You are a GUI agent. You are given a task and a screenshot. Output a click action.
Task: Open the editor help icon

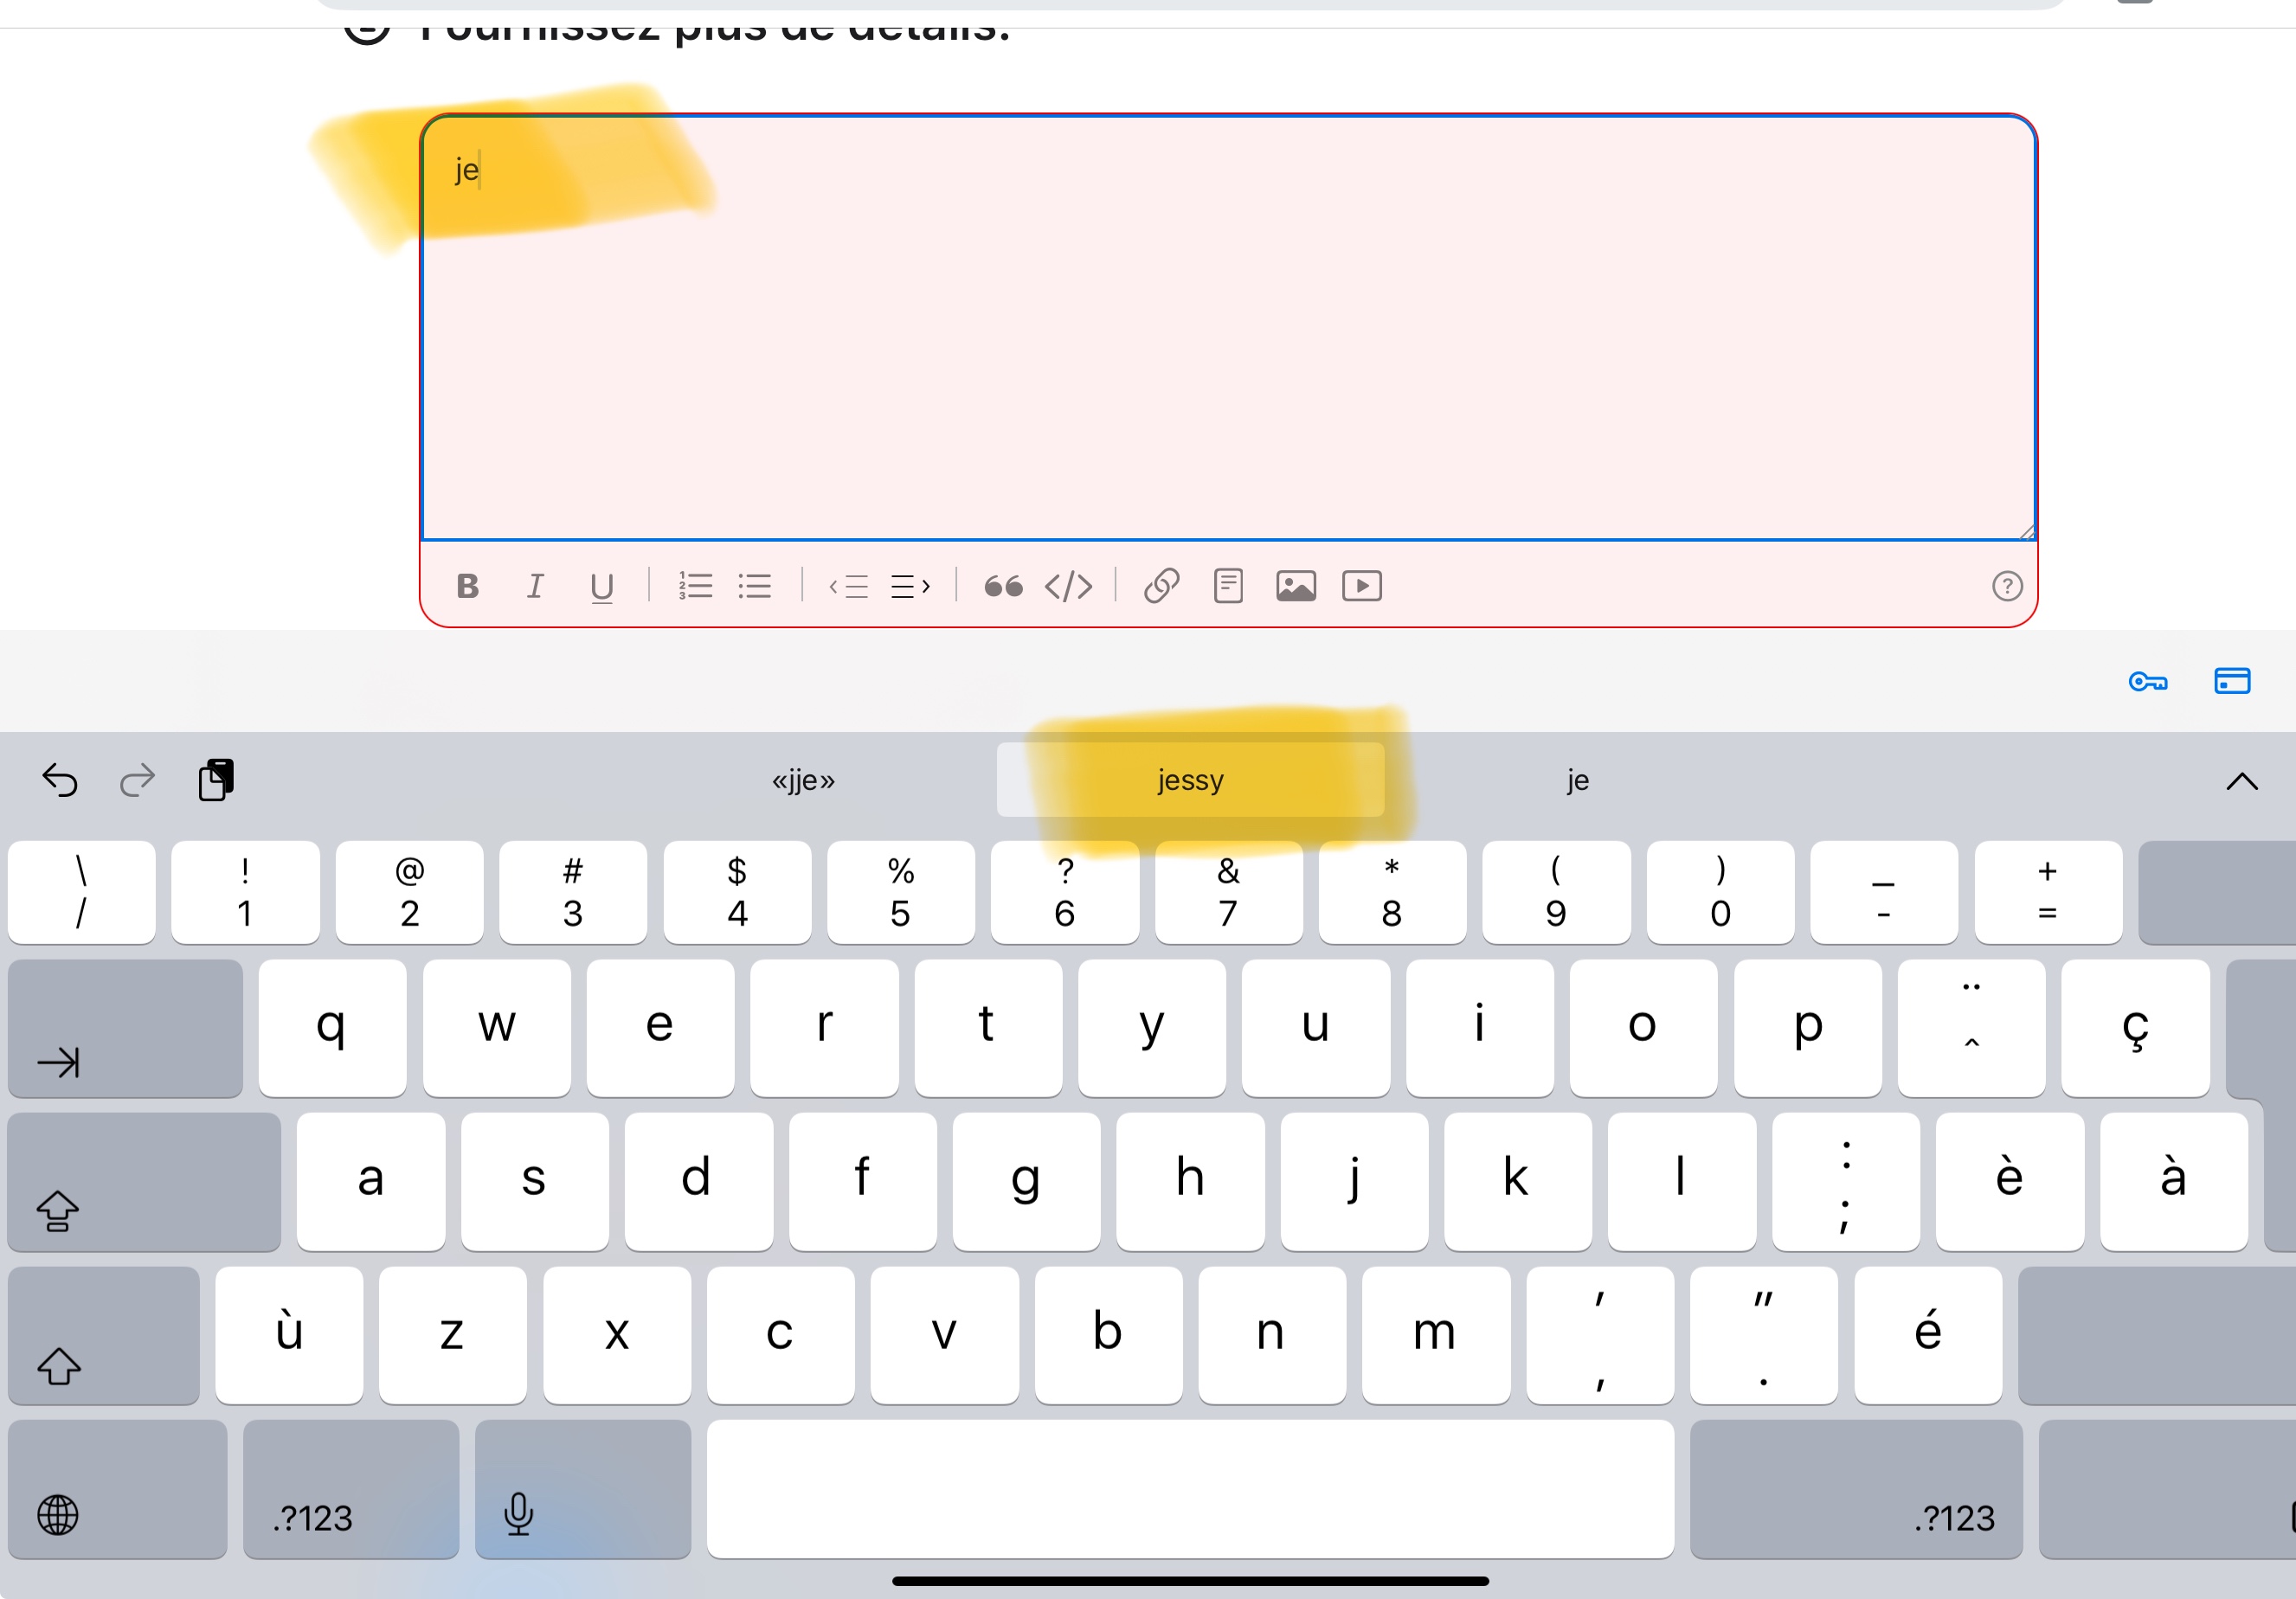(x=2007, y=586)
